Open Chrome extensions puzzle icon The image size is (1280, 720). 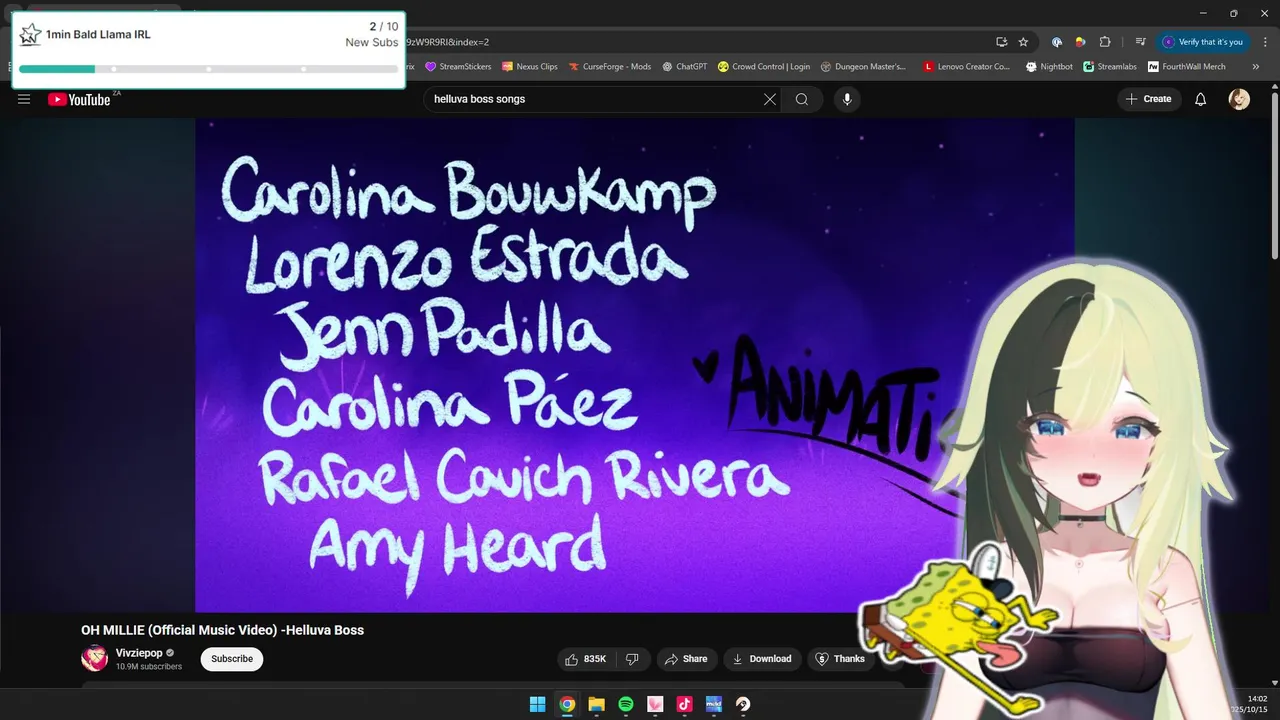[1105, 42]
